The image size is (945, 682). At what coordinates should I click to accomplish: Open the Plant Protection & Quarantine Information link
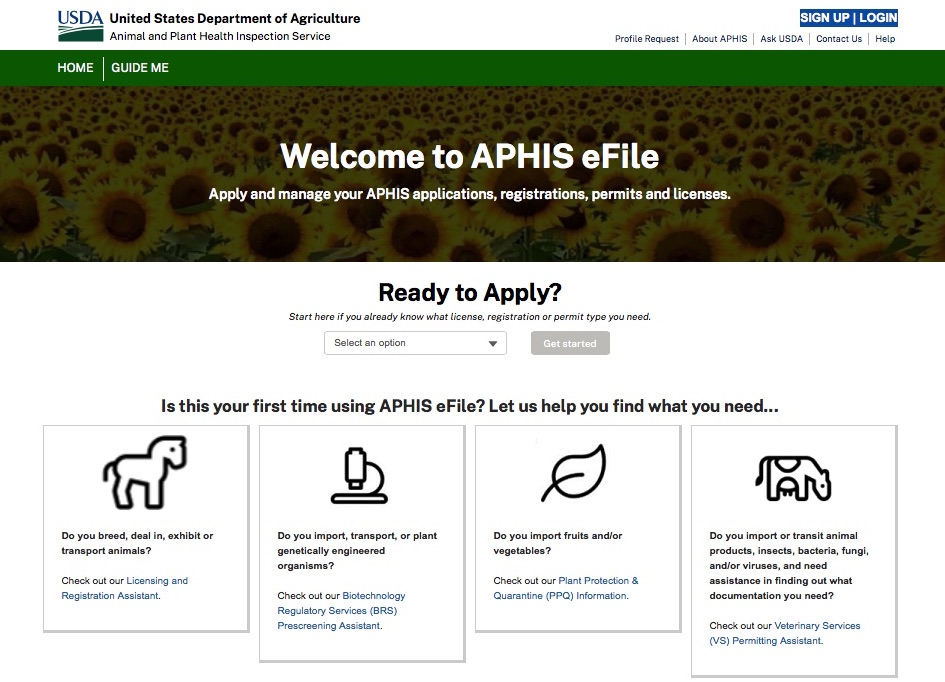tap(566, 588)
